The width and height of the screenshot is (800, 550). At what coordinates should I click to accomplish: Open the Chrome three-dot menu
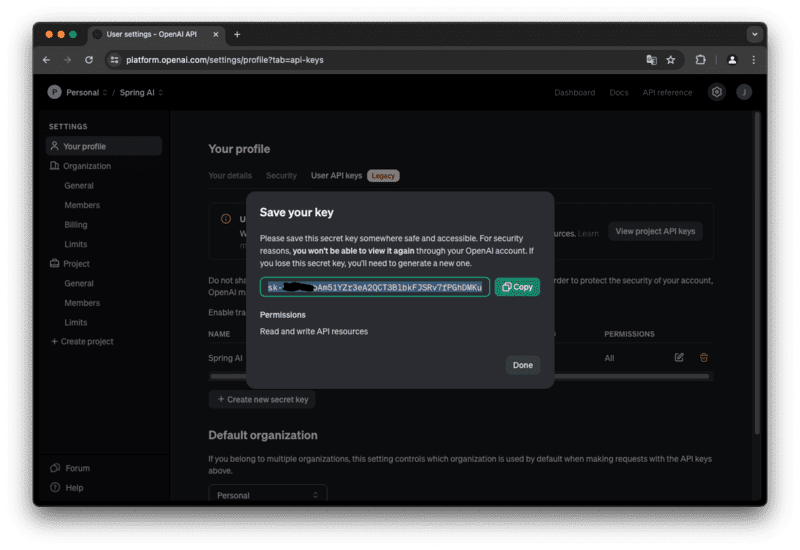pos(753,60)
